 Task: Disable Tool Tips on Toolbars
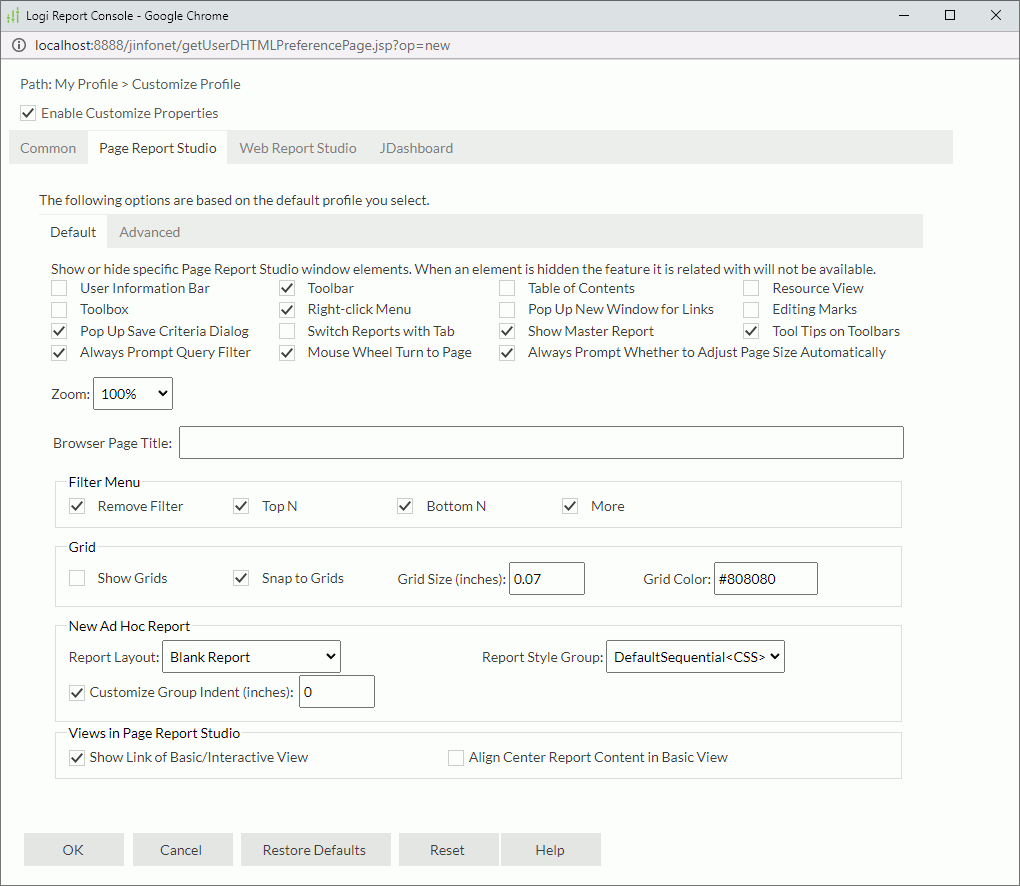coord(752,331)
